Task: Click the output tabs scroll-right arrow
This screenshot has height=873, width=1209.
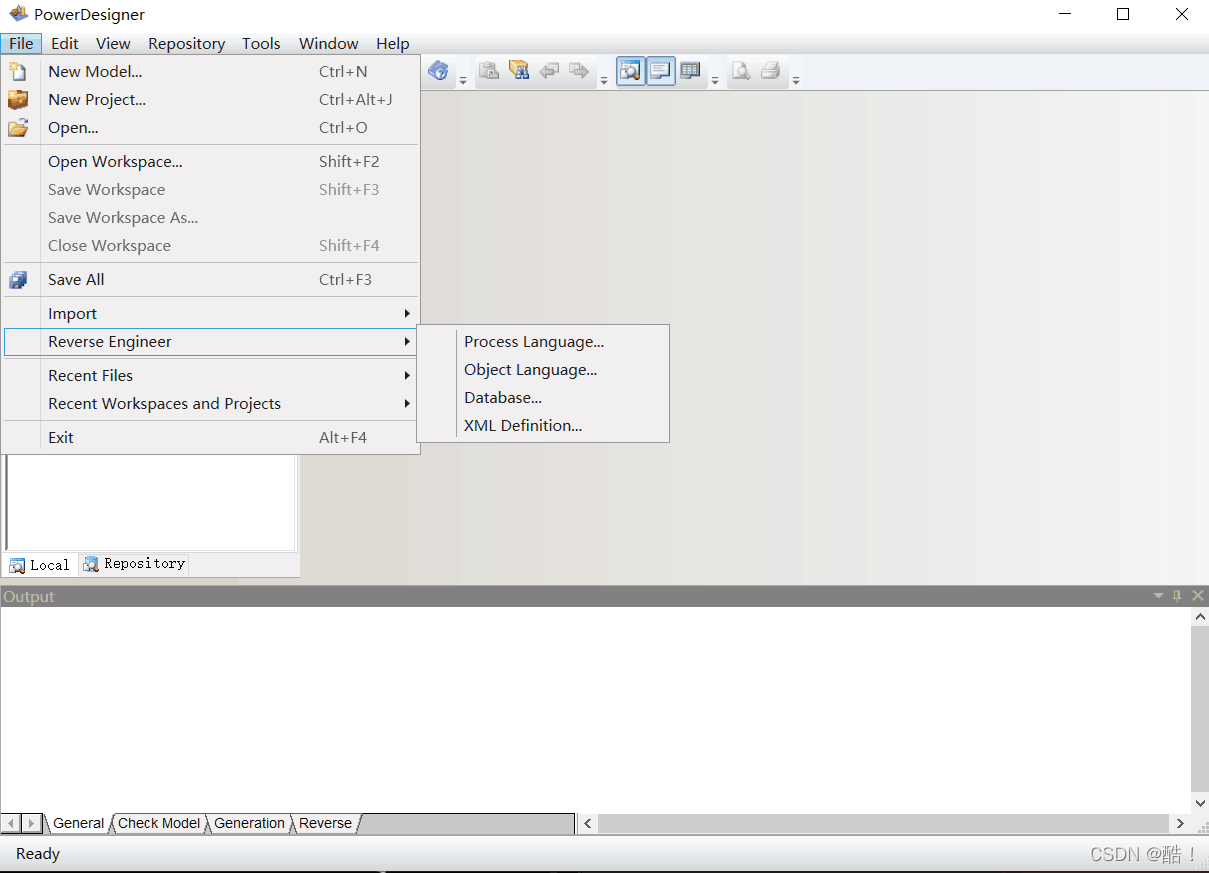Action: (33, 823)
